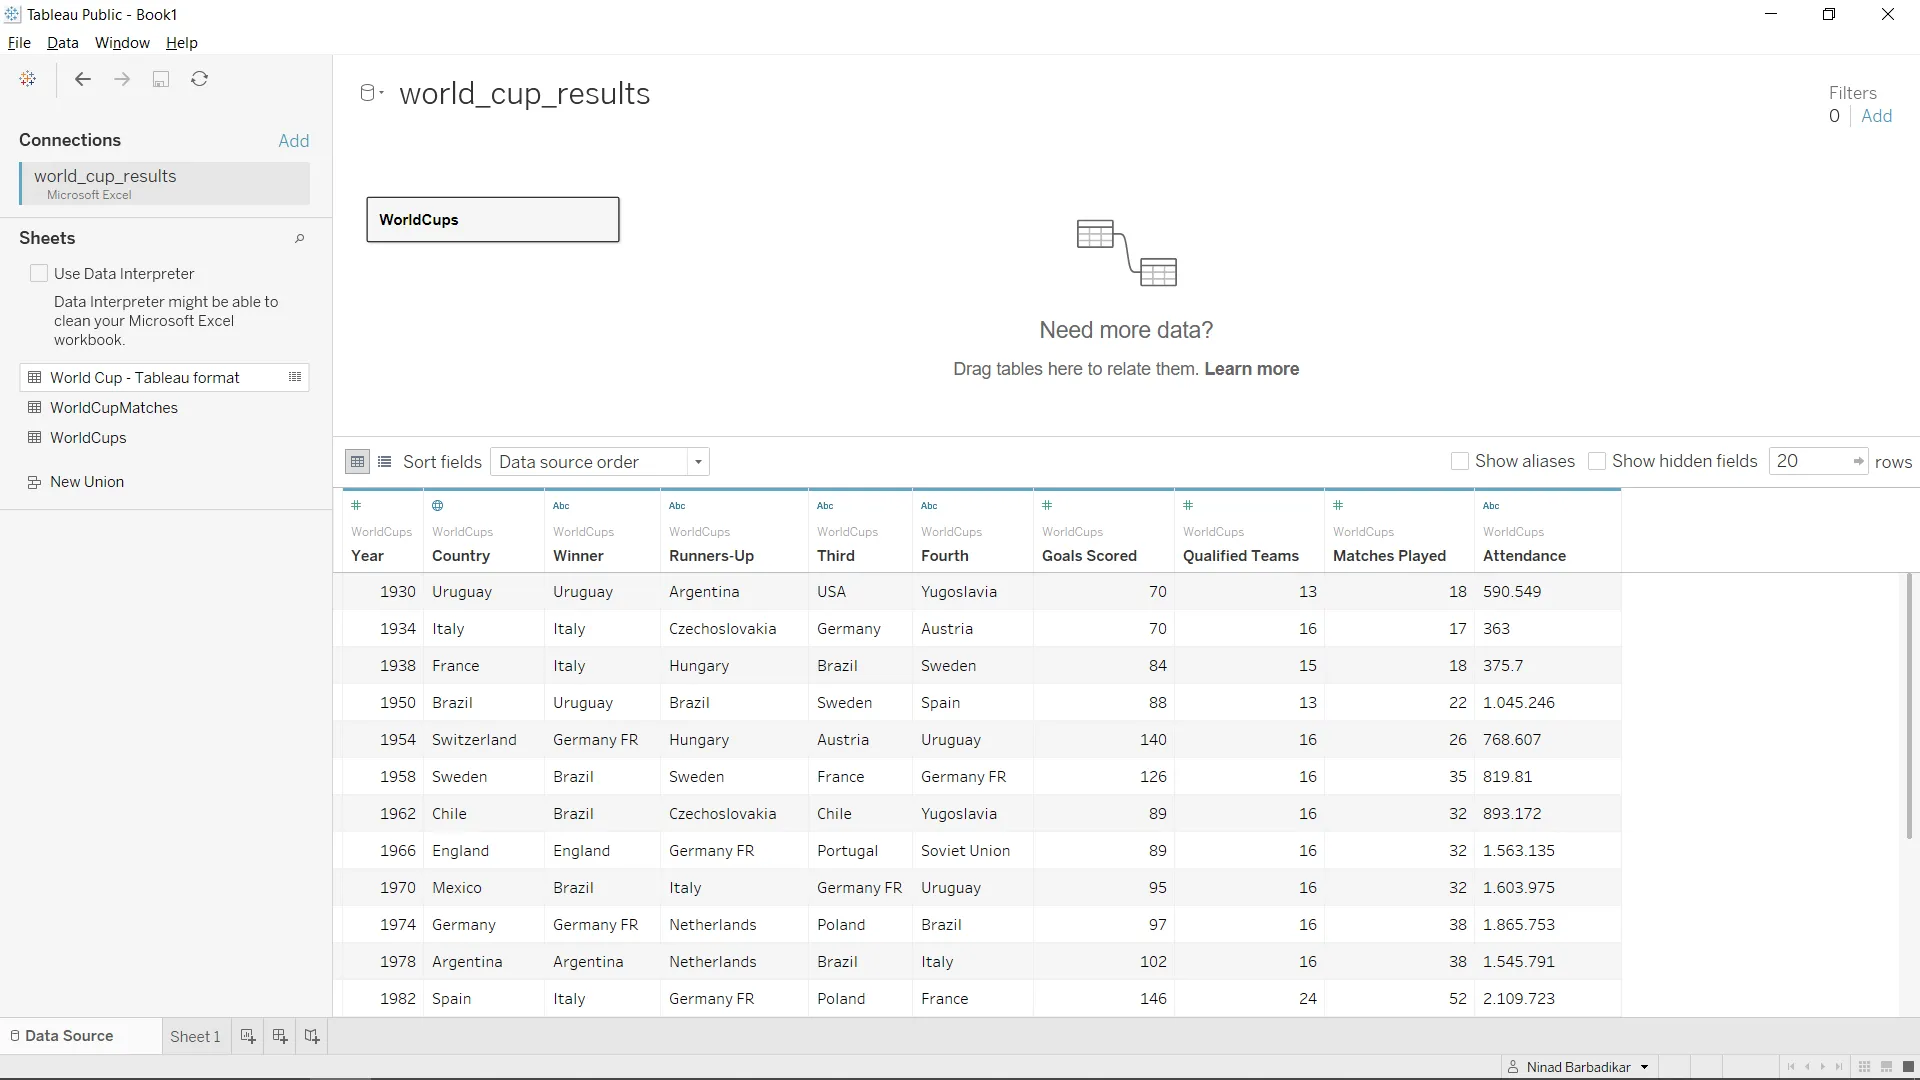This screenshot has height=1080, width=1920.
Task: Click view data icon beside World Cup - Tableau format
Action: click(x=295, y=377)
